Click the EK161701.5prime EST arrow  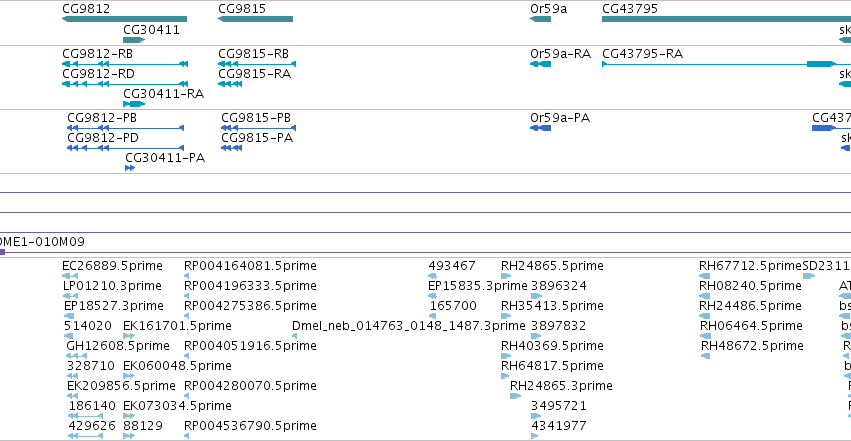pyautogui.click(x=129, y=336)
